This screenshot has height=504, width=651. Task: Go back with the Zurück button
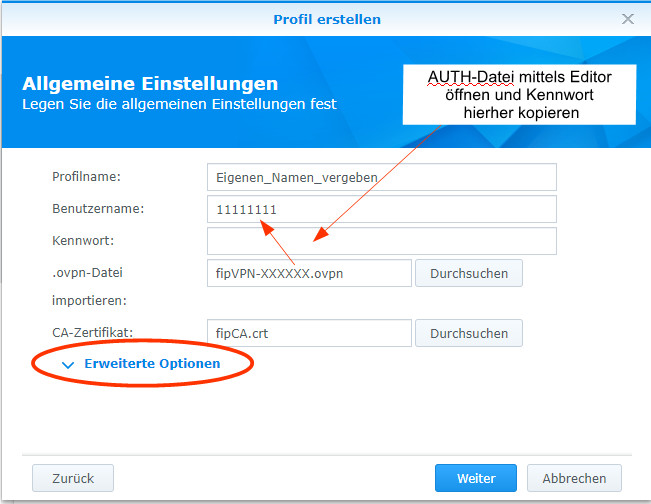[x=72, y=478]
